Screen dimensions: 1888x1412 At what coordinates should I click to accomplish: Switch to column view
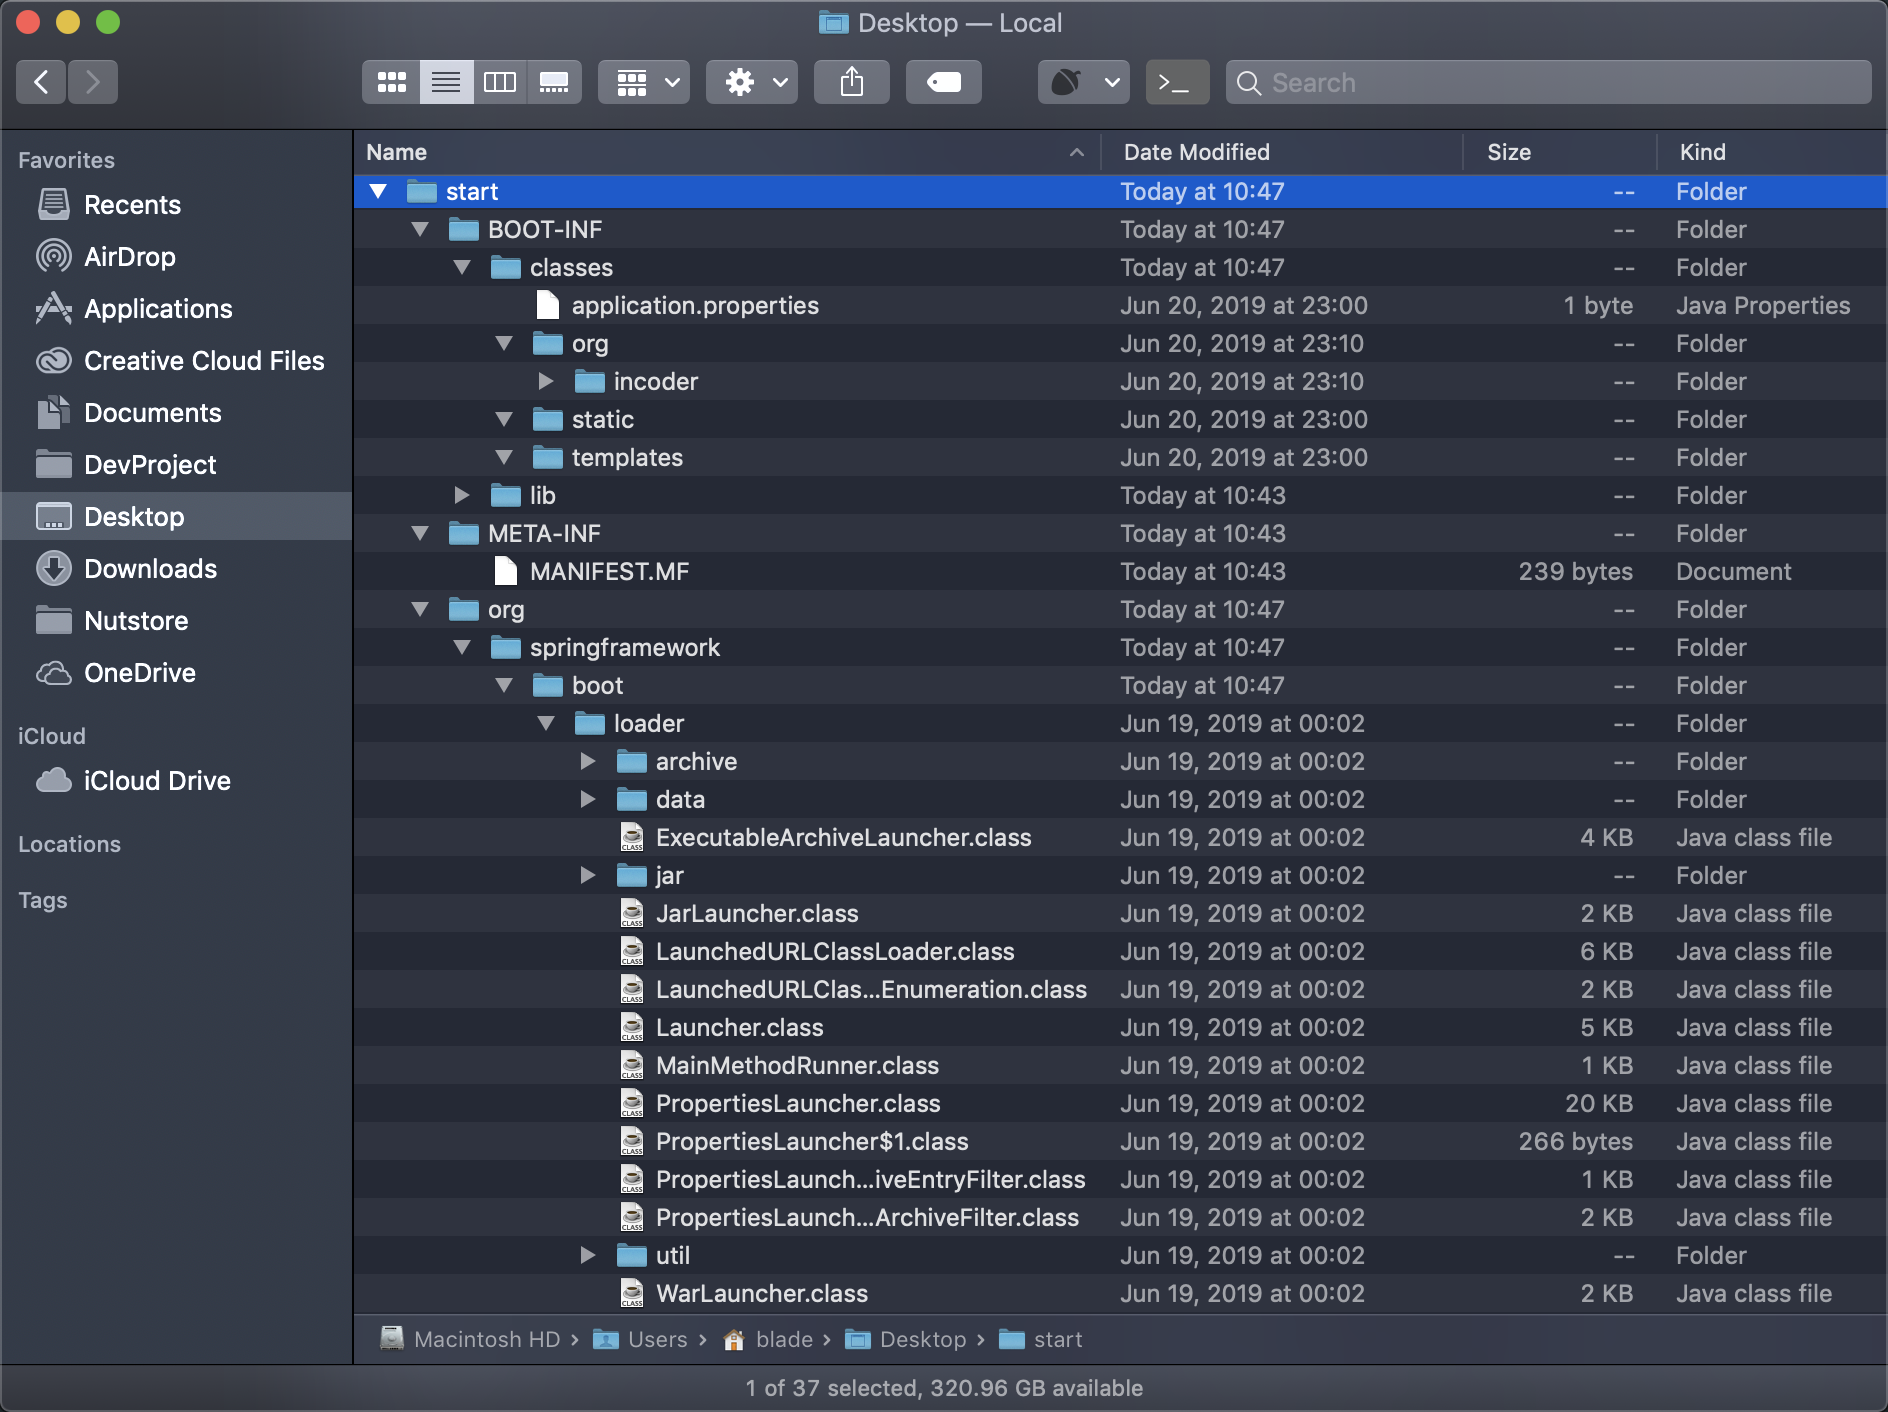tap(500, 82)
